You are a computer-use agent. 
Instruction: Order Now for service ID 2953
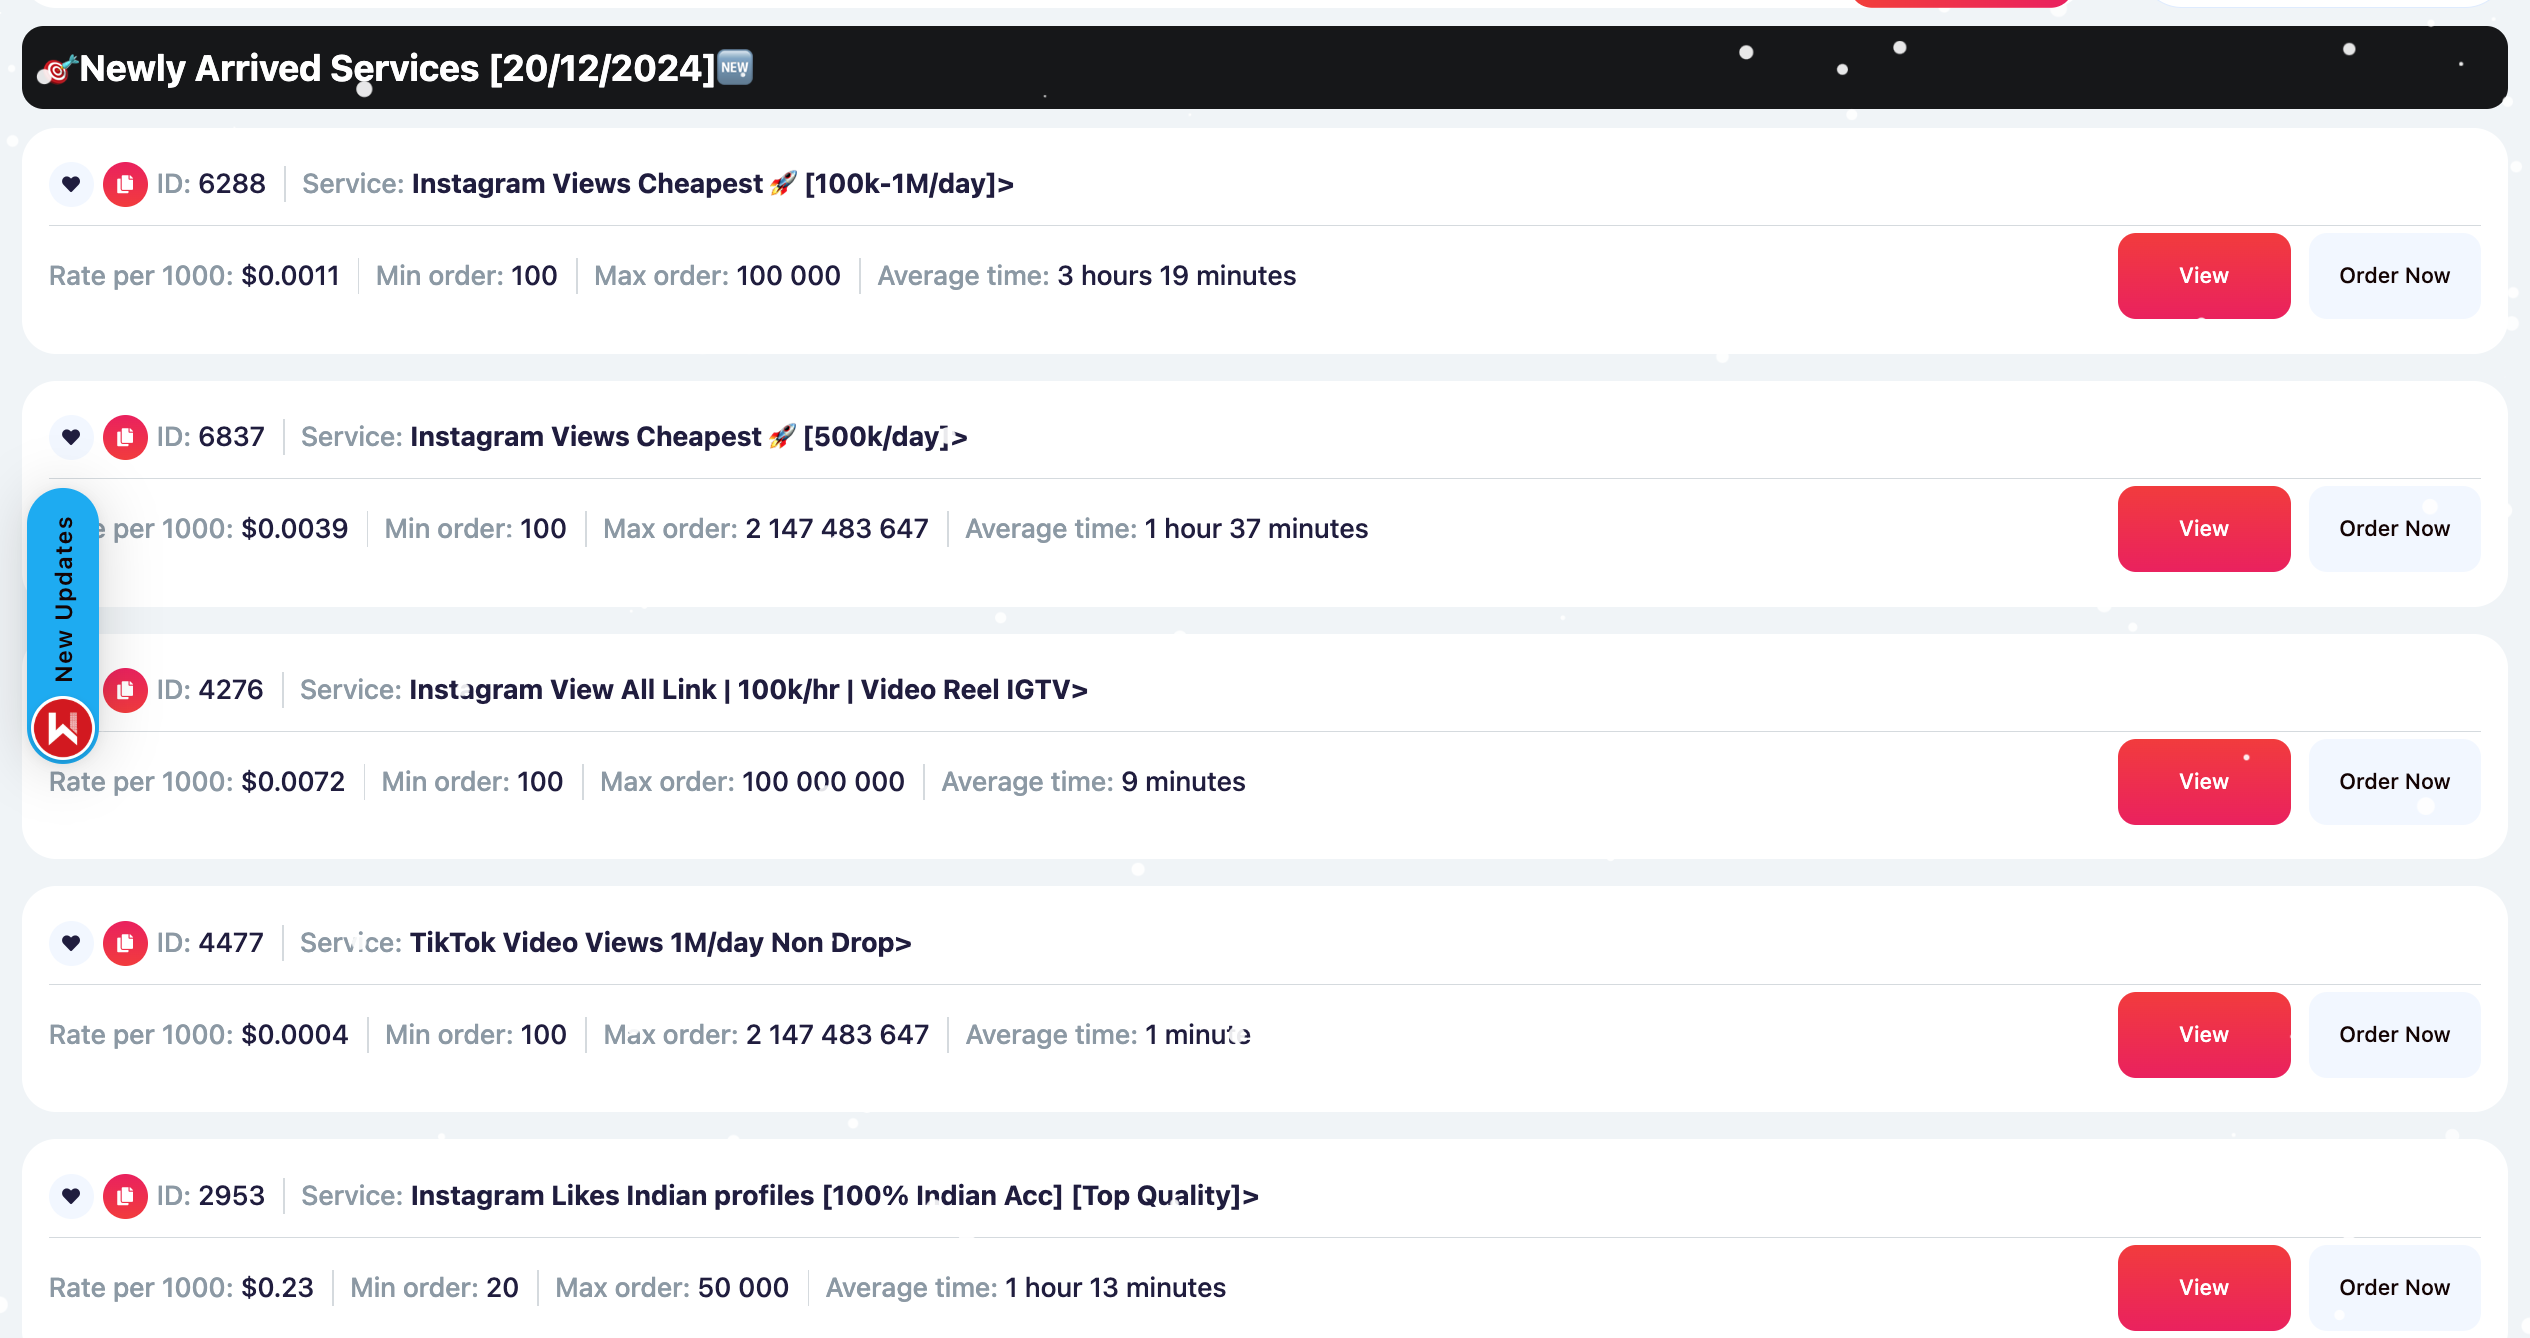click(2394, 1288)
